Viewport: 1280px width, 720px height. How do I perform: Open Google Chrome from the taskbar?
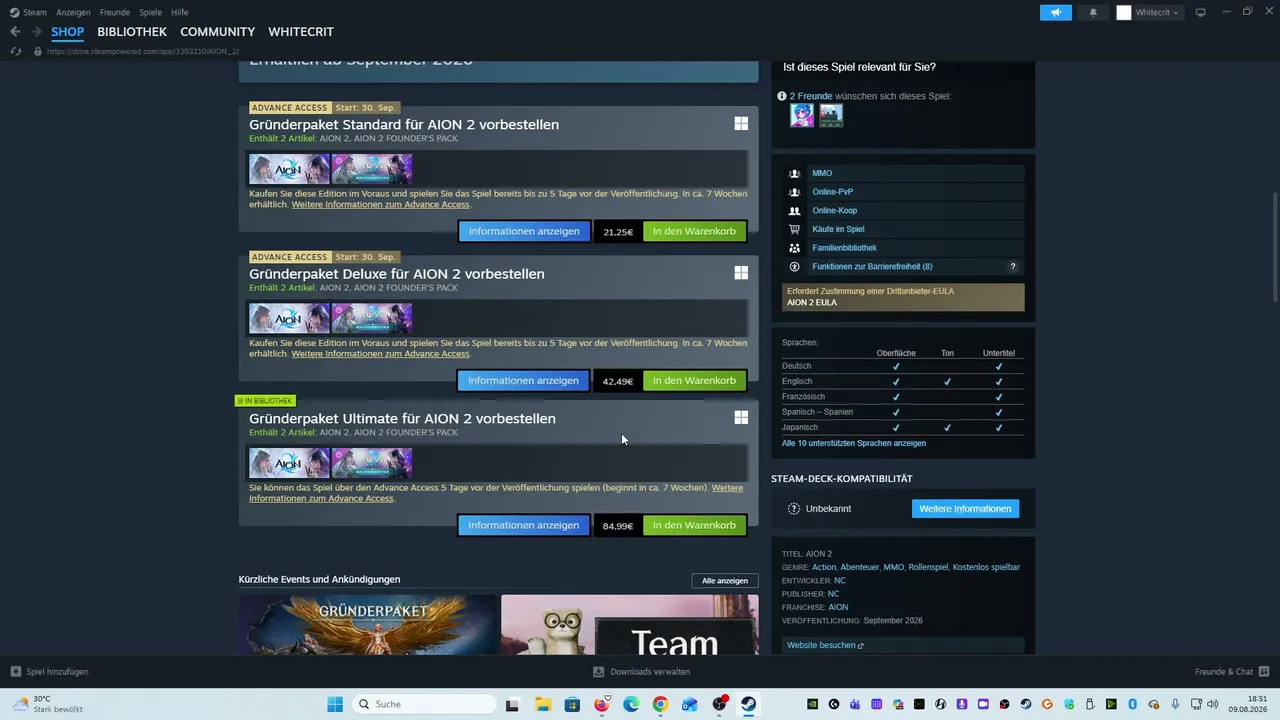pyautogui.click(x=660, y=704)
